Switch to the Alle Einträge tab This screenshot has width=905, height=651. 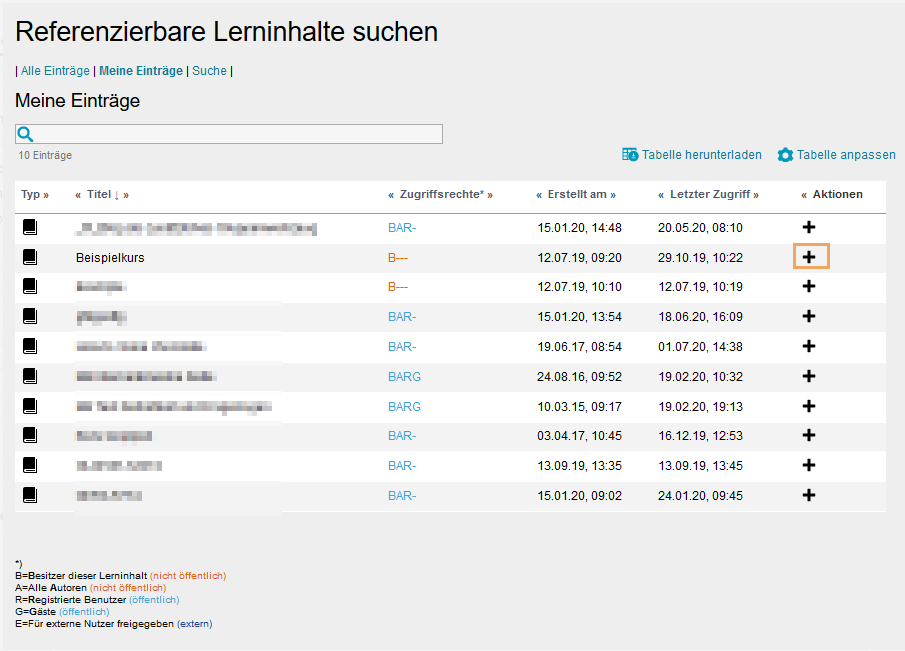[55, 70]
